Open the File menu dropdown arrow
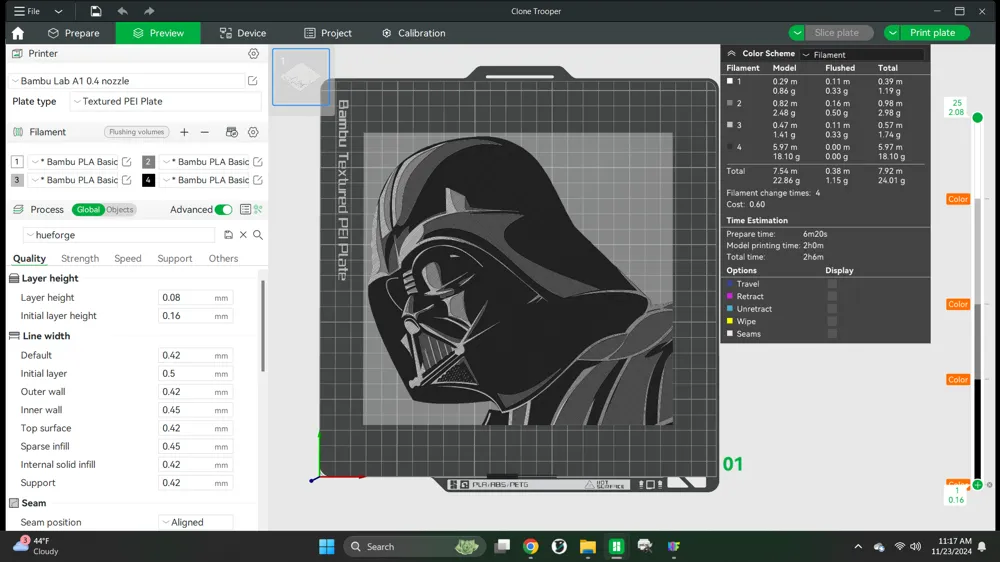Screen dimensions: 1000x562 (58, 11)
